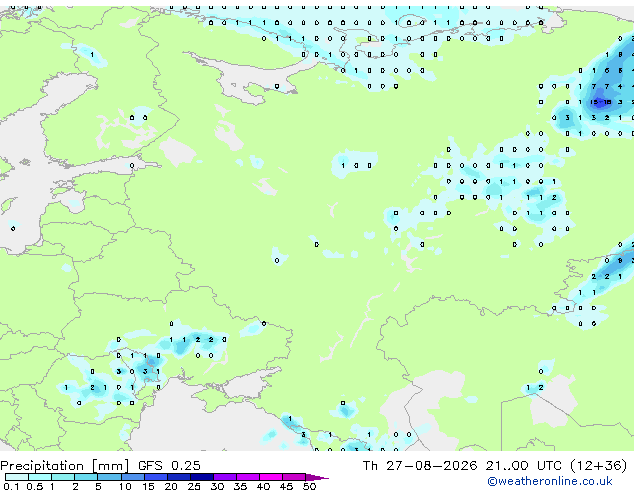Image resolution: width=634 pixels, height=490 pixels.
Task: Click the legend value label '25'
Action: click(194, 486)
